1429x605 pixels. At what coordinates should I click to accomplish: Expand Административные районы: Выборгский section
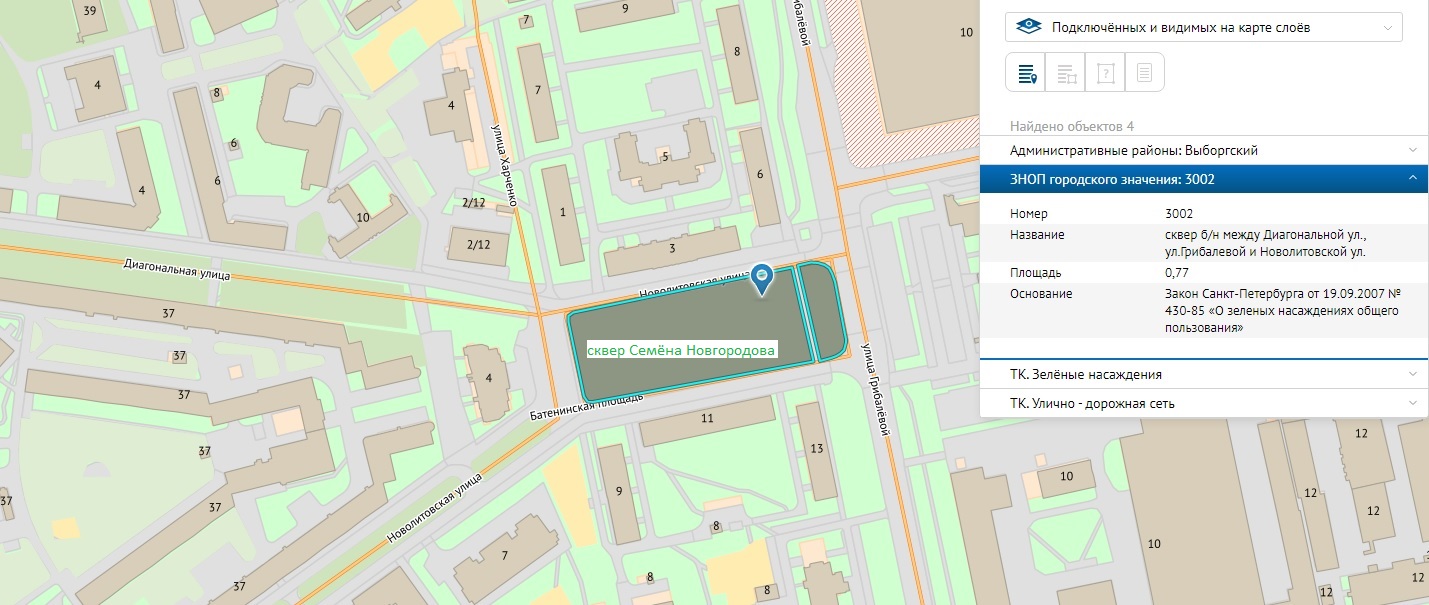(x=1204, y=150)
